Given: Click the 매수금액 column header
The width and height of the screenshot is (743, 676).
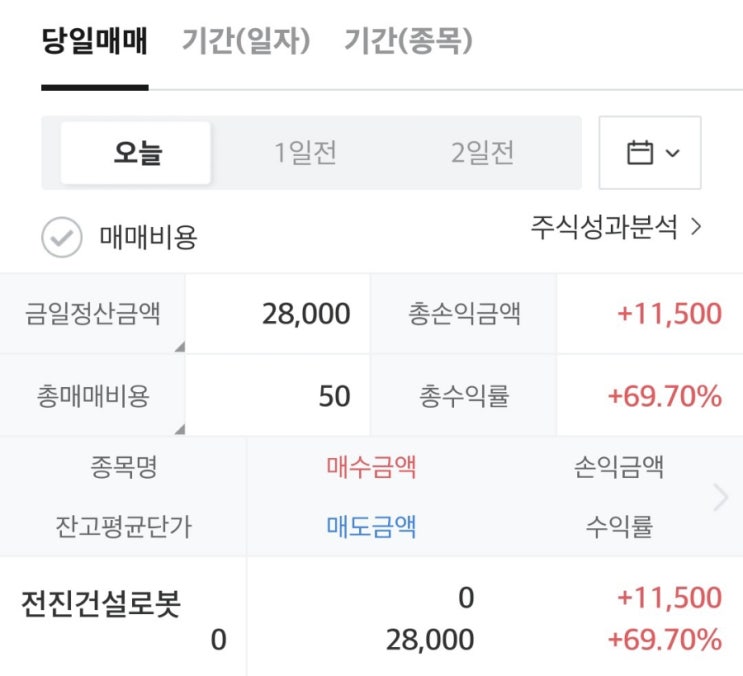Looking at the screenshot, I should coord(371,467).
